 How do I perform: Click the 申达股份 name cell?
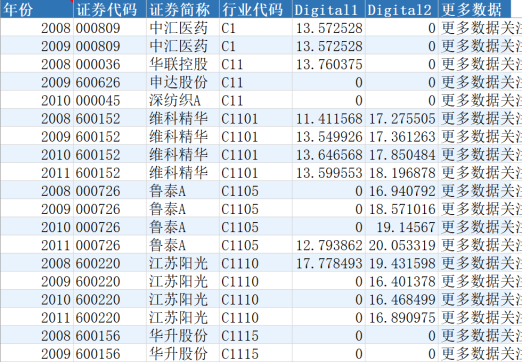click(x=183, y=82)
